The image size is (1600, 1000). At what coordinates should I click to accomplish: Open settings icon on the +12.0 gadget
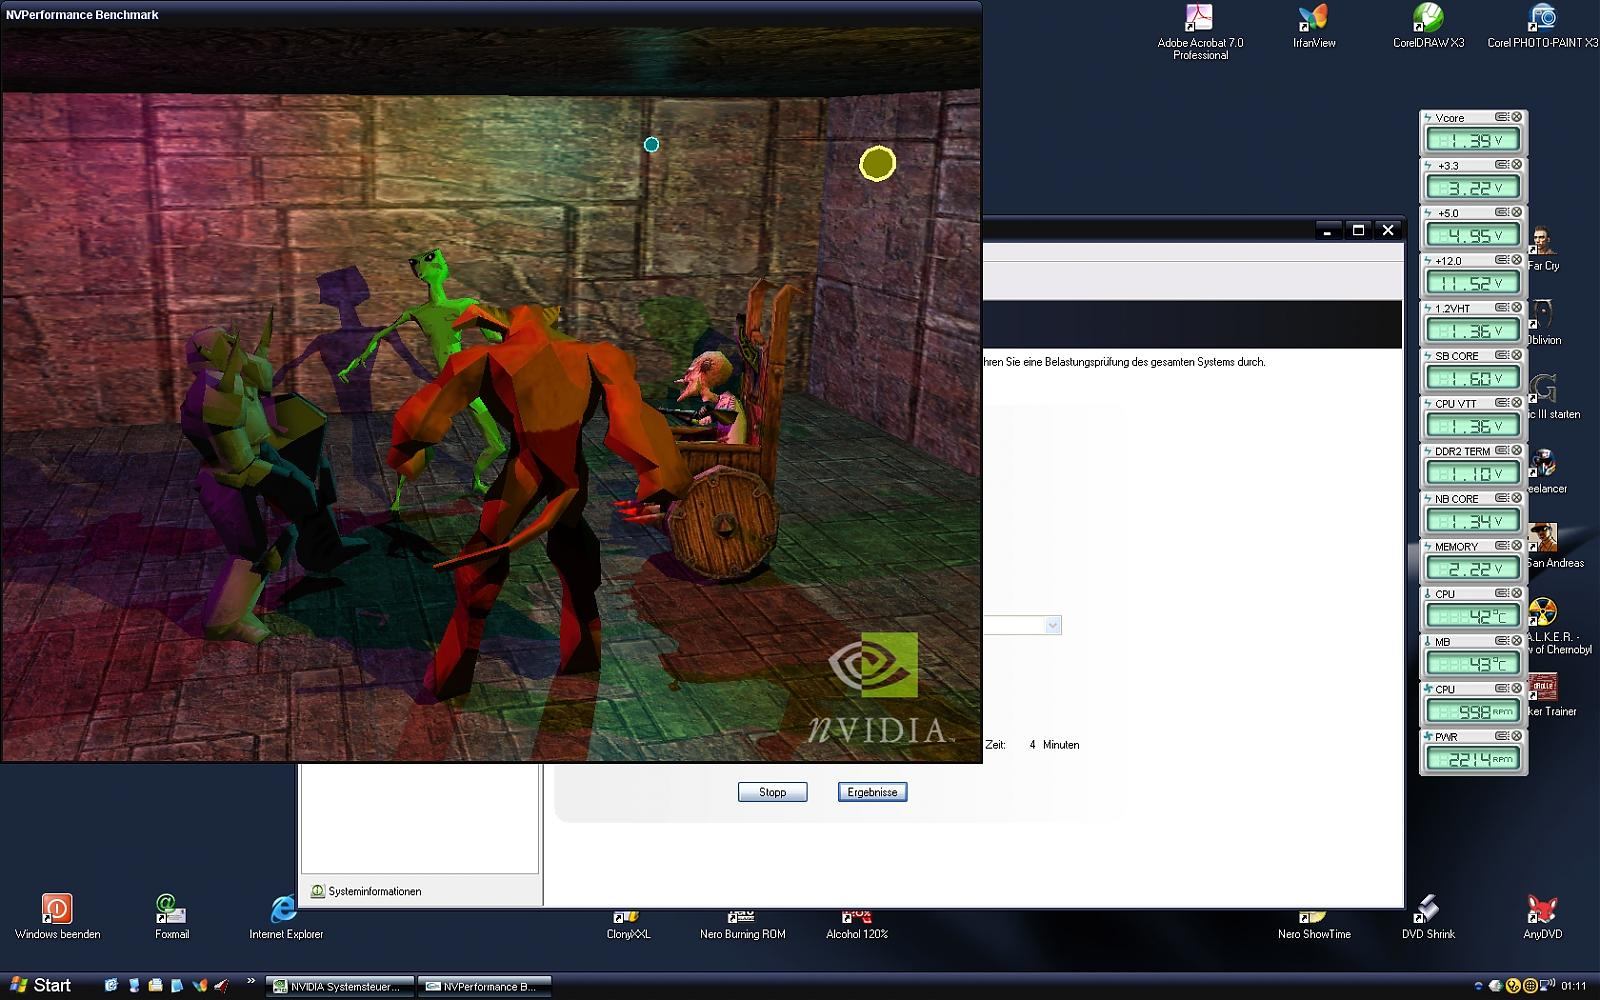tap(1502, 260)
